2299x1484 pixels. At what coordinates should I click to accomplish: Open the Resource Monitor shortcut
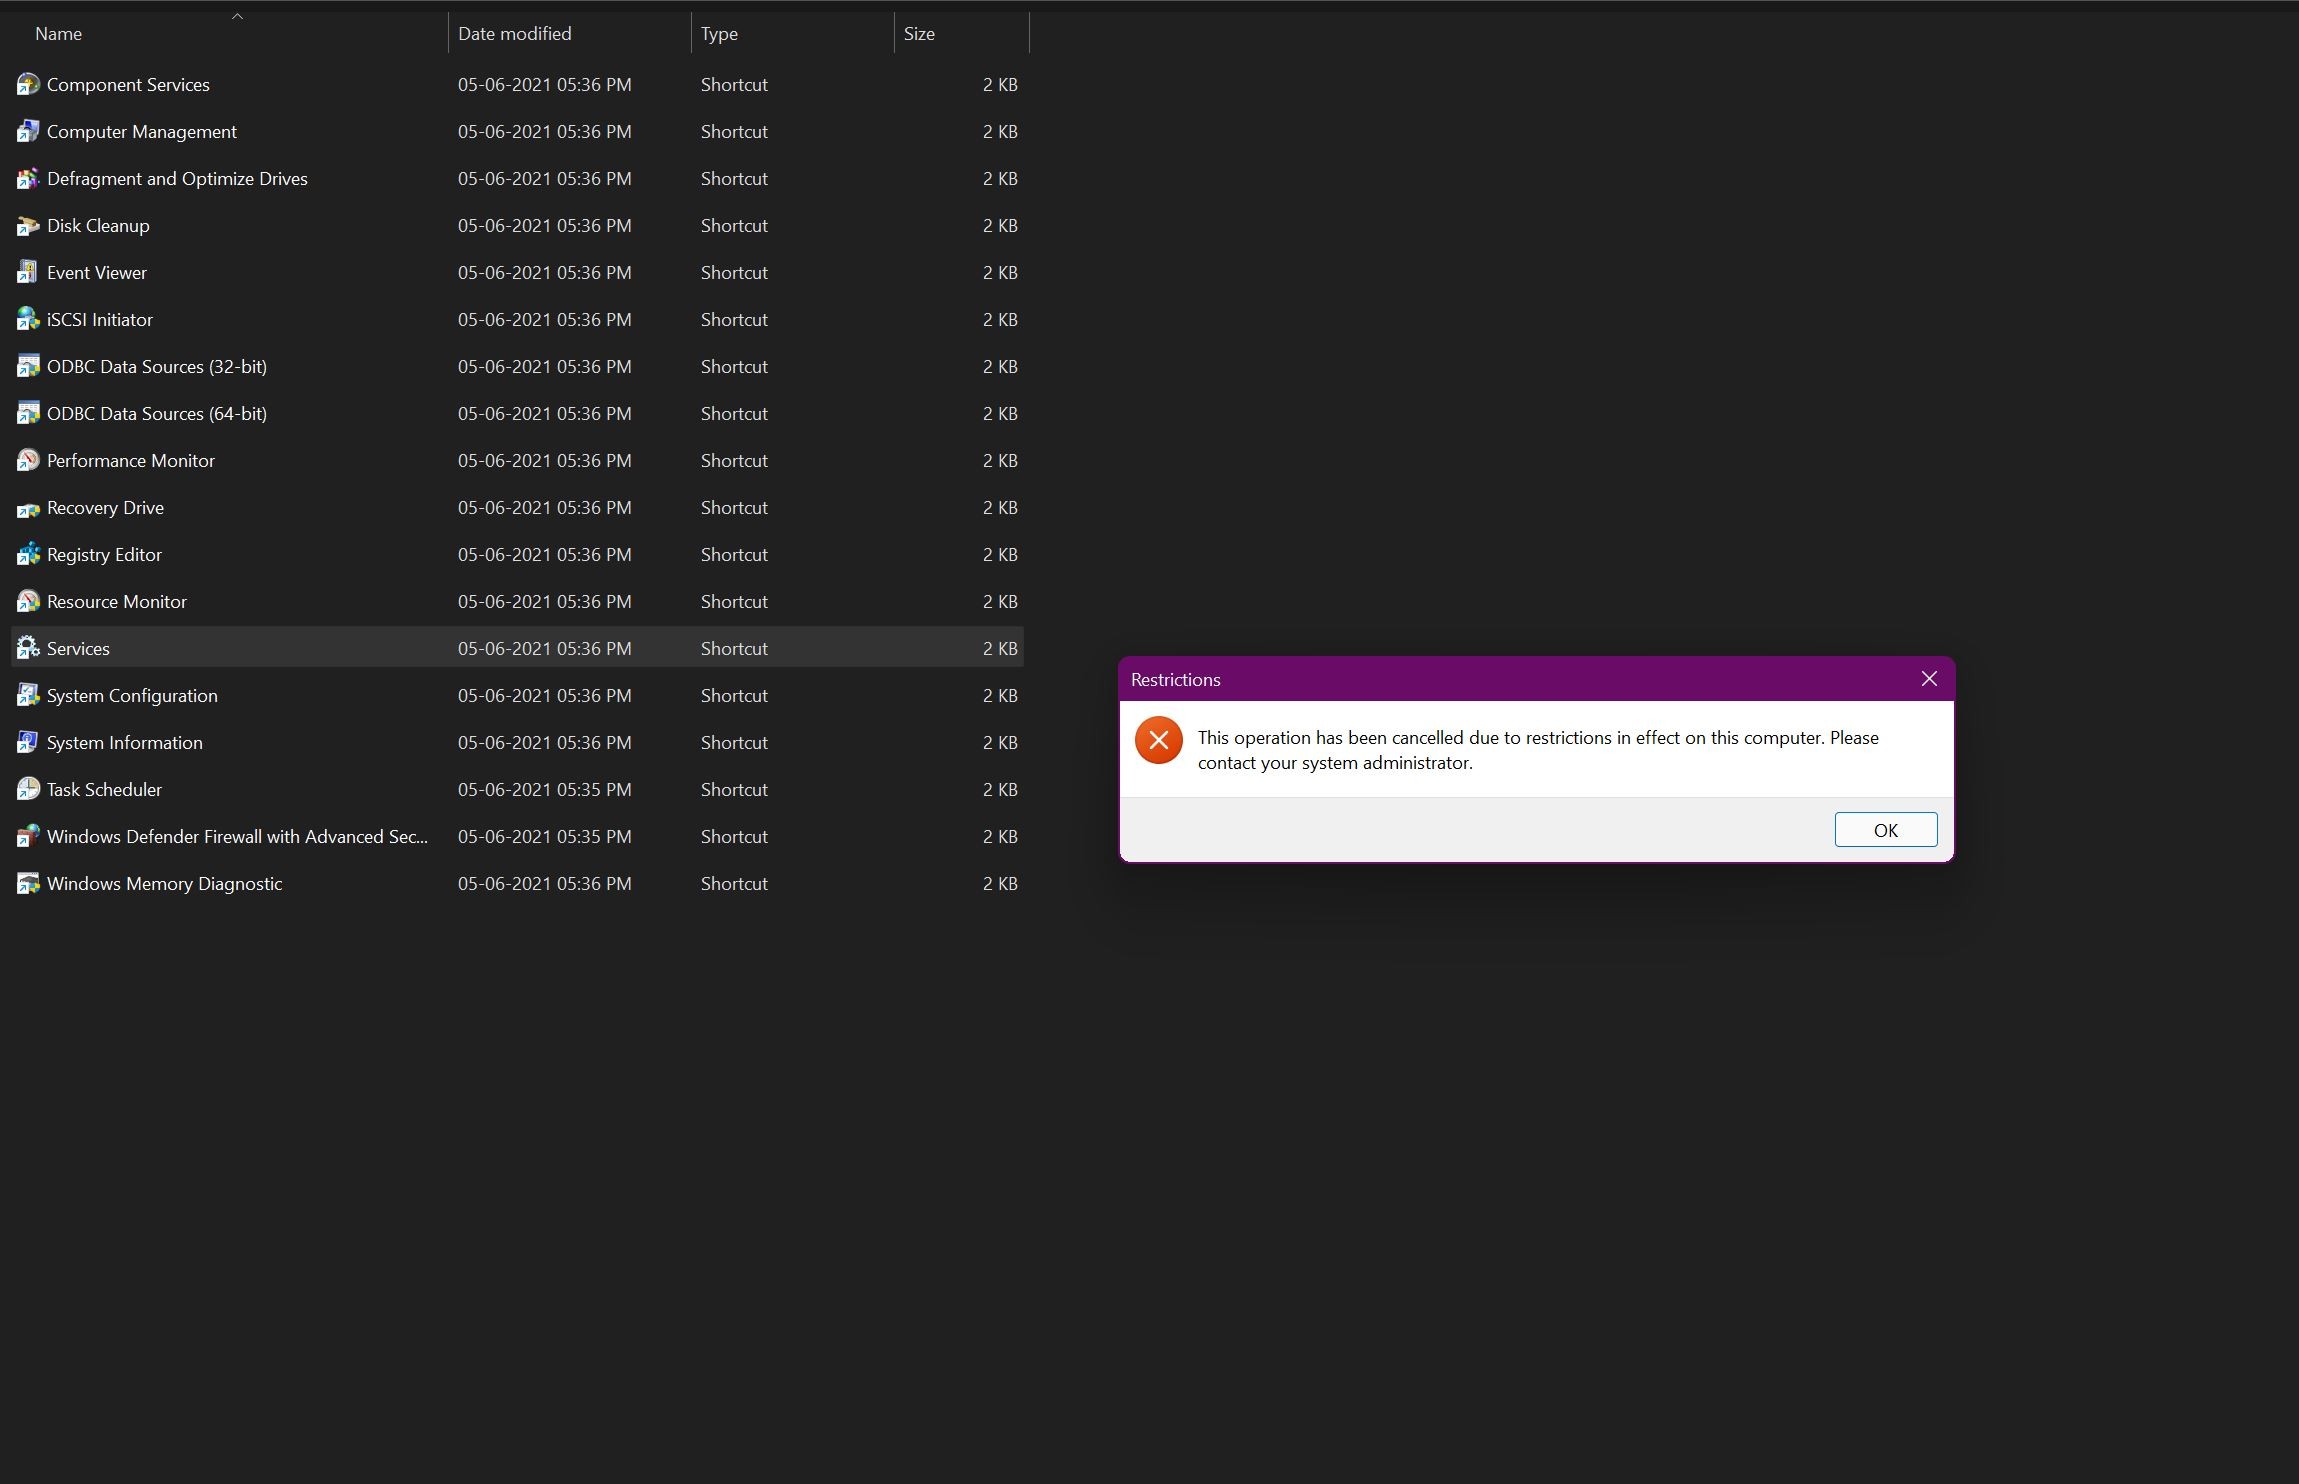pos(116,600)
